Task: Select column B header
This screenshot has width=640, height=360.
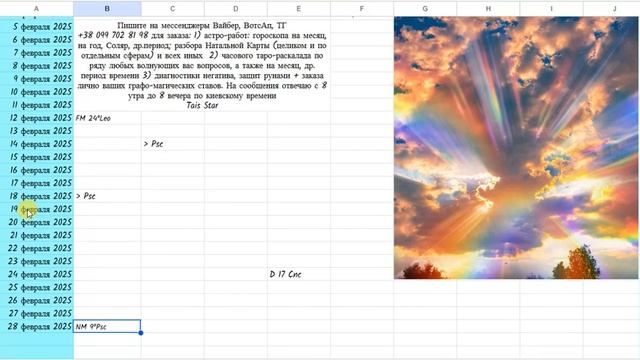Action: tap(107, 9)
